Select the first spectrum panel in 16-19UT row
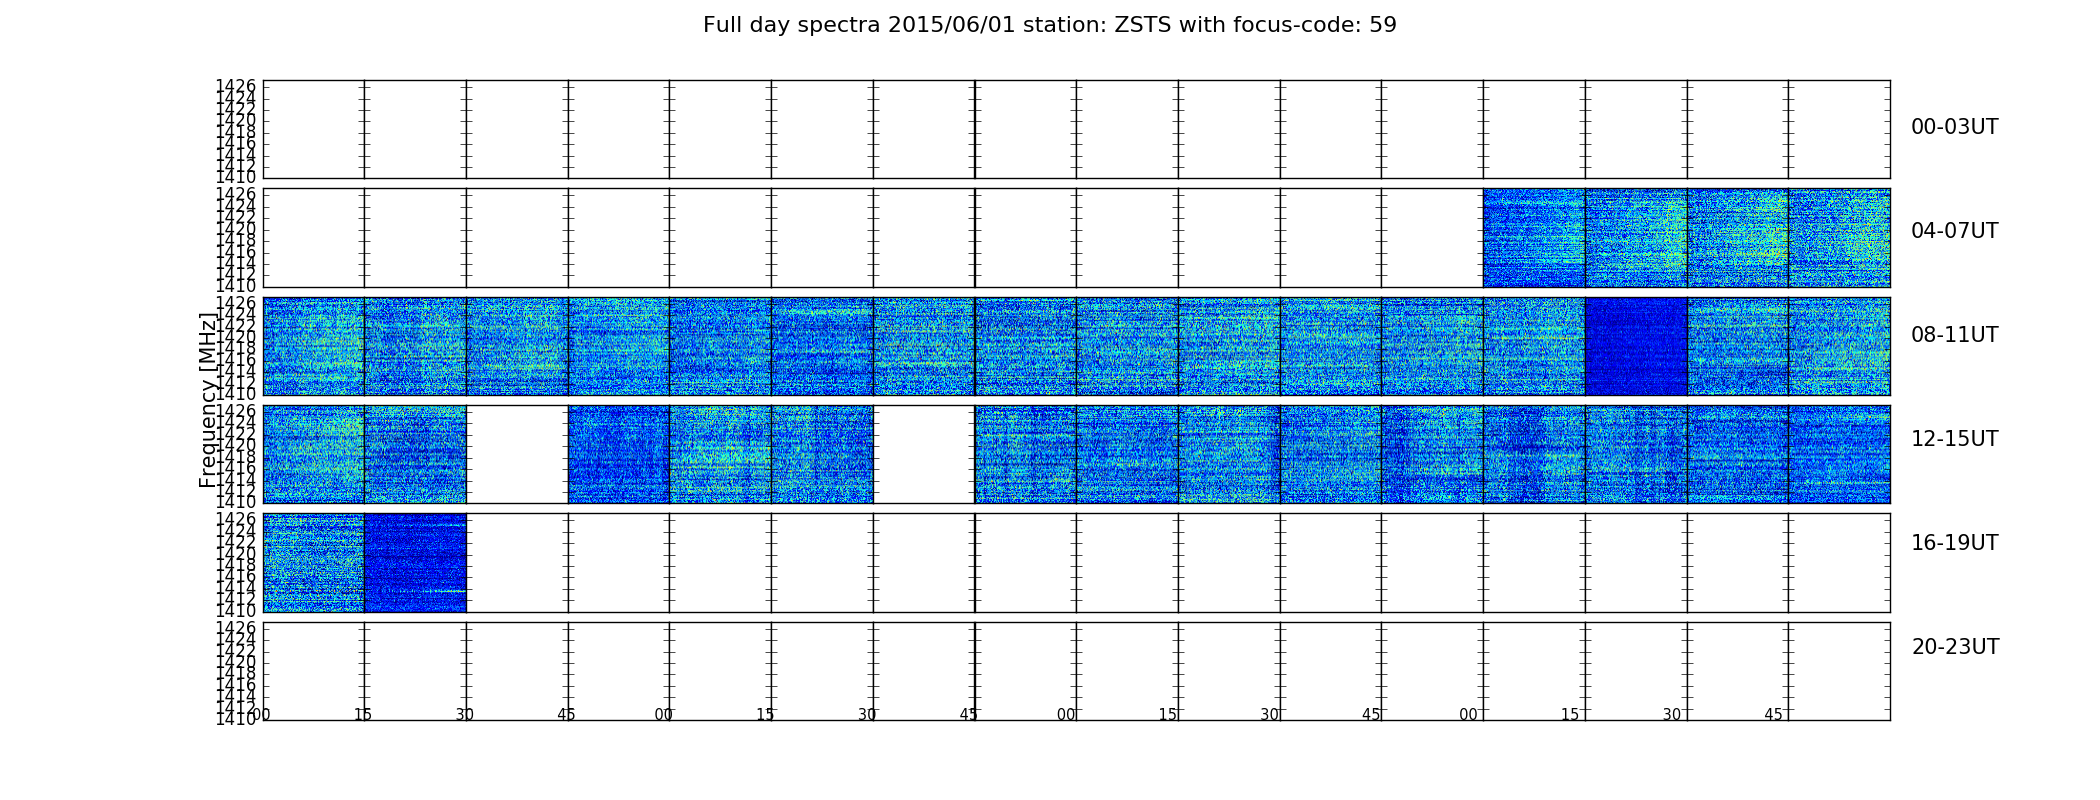Image resolution: width=2100 pixels, height=800 pixels. 314,563
